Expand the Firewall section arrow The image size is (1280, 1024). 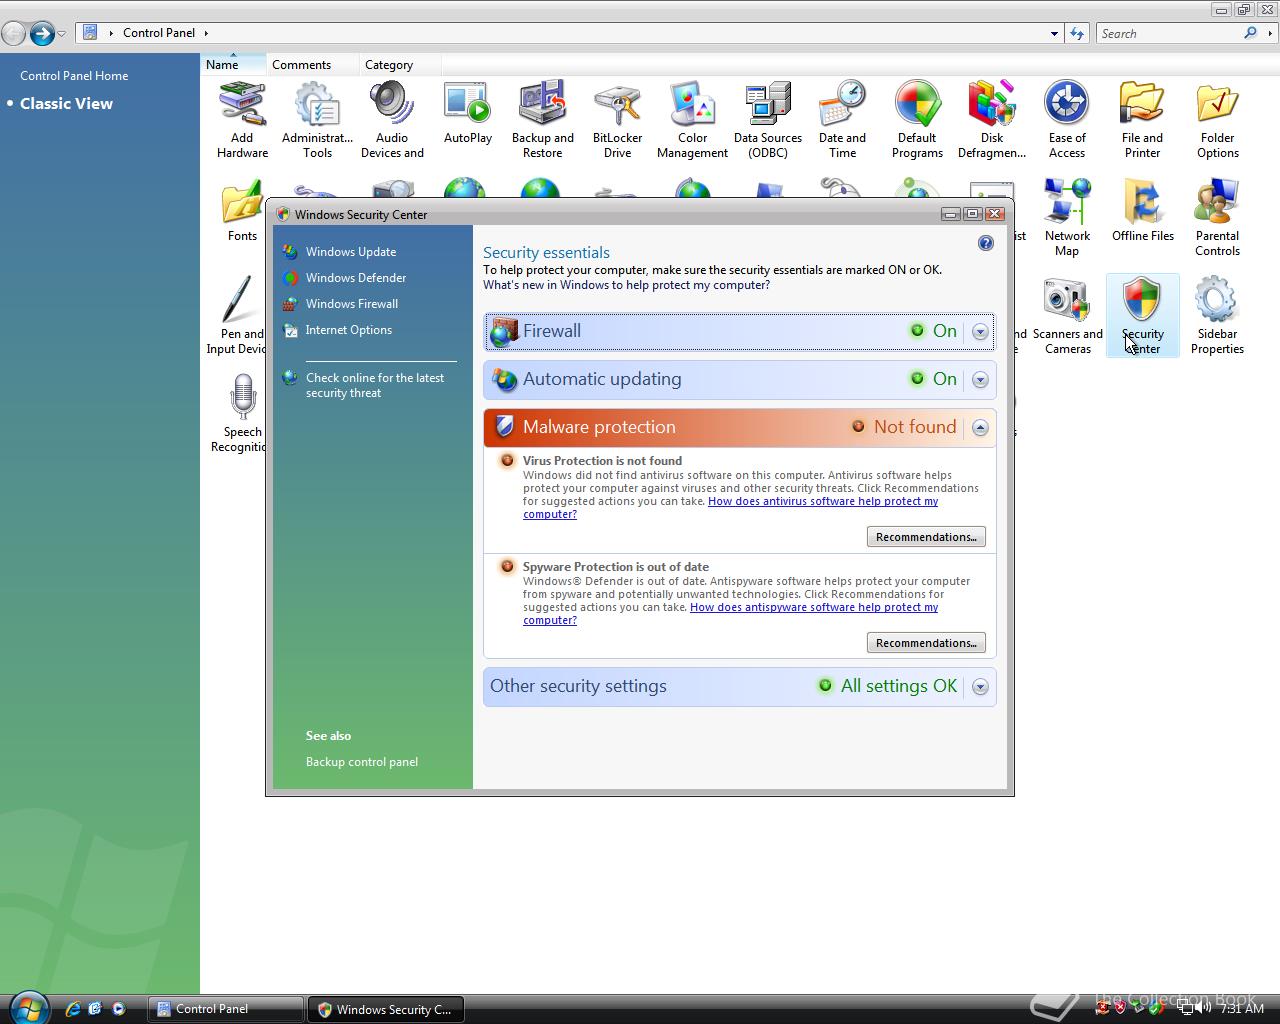click(x=980, y=332)
